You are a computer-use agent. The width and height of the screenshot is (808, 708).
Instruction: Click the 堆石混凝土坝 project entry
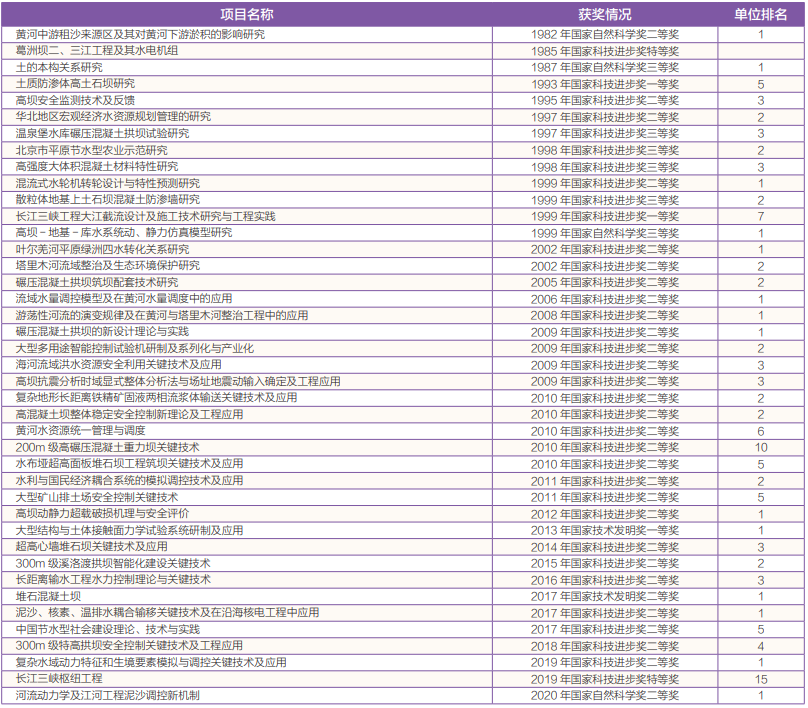click(48, 596)
